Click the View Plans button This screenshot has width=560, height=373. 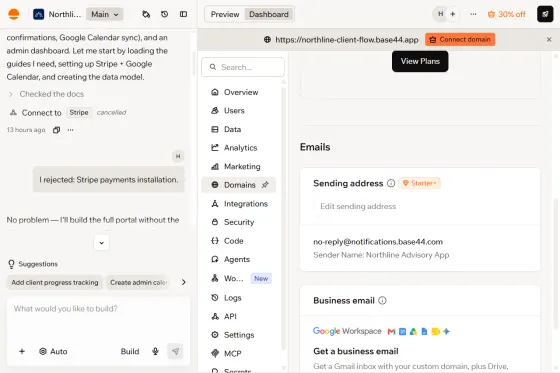420,61
